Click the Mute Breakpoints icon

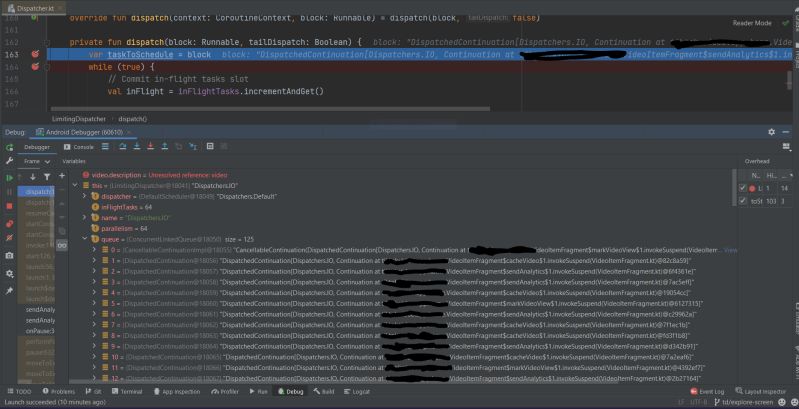(x=9, y=238)
